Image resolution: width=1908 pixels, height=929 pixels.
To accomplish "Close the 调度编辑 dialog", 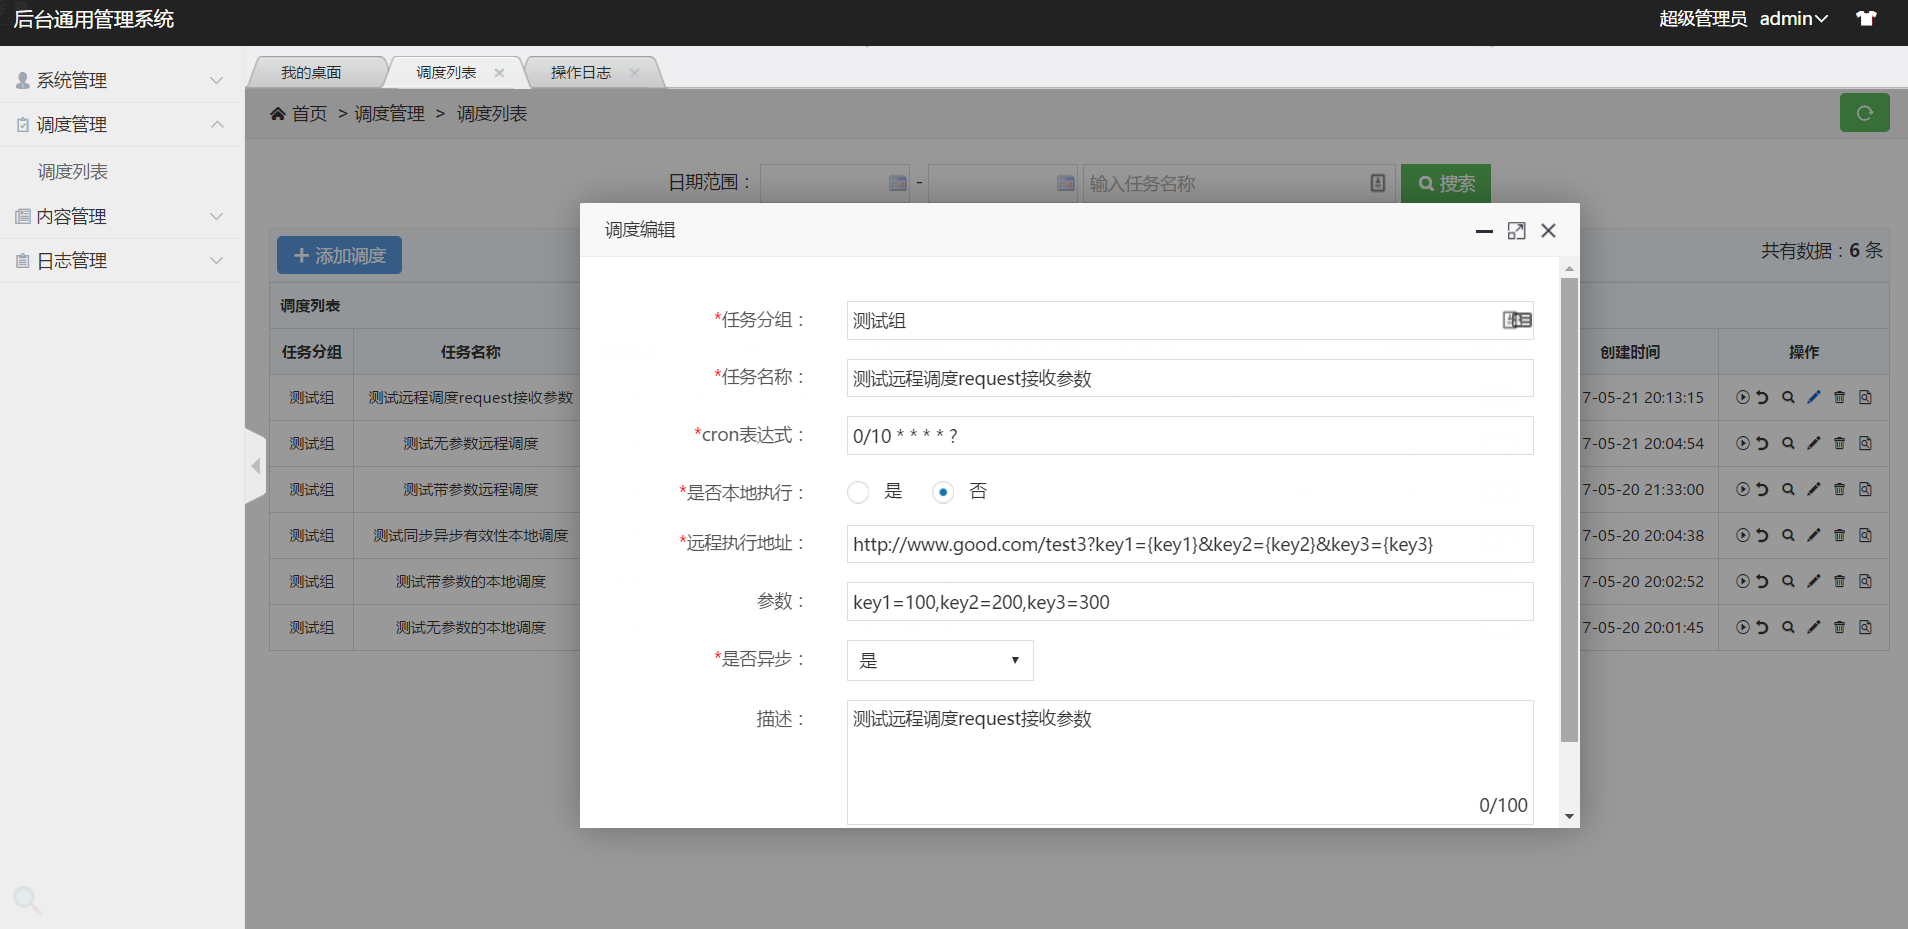I will tap(1549, 231).
